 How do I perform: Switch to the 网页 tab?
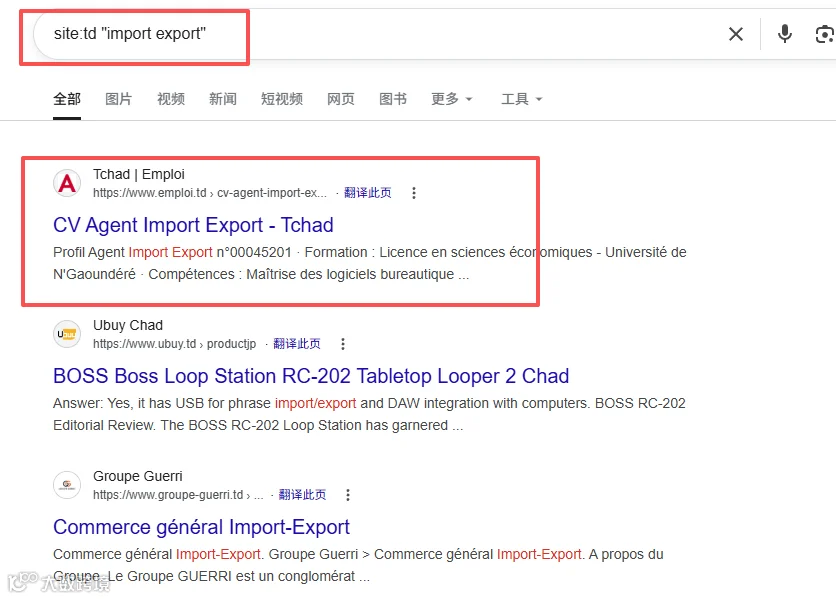341,99
